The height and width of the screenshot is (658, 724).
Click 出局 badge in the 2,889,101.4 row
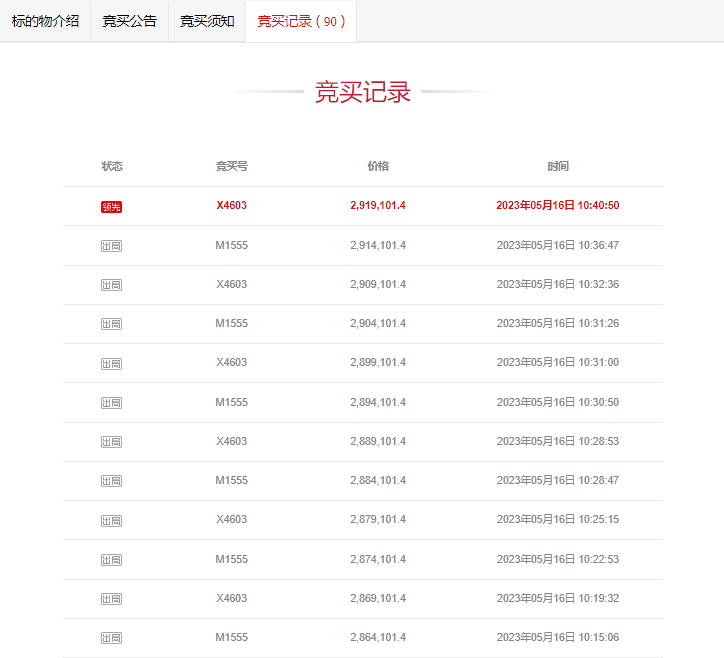tap(111, 442)
